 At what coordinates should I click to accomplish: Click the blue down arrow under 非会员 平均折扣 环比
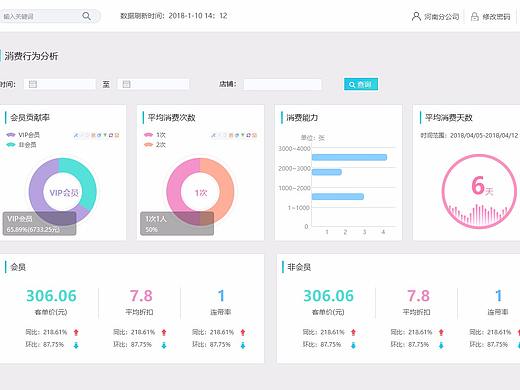[x=441, y=345]
